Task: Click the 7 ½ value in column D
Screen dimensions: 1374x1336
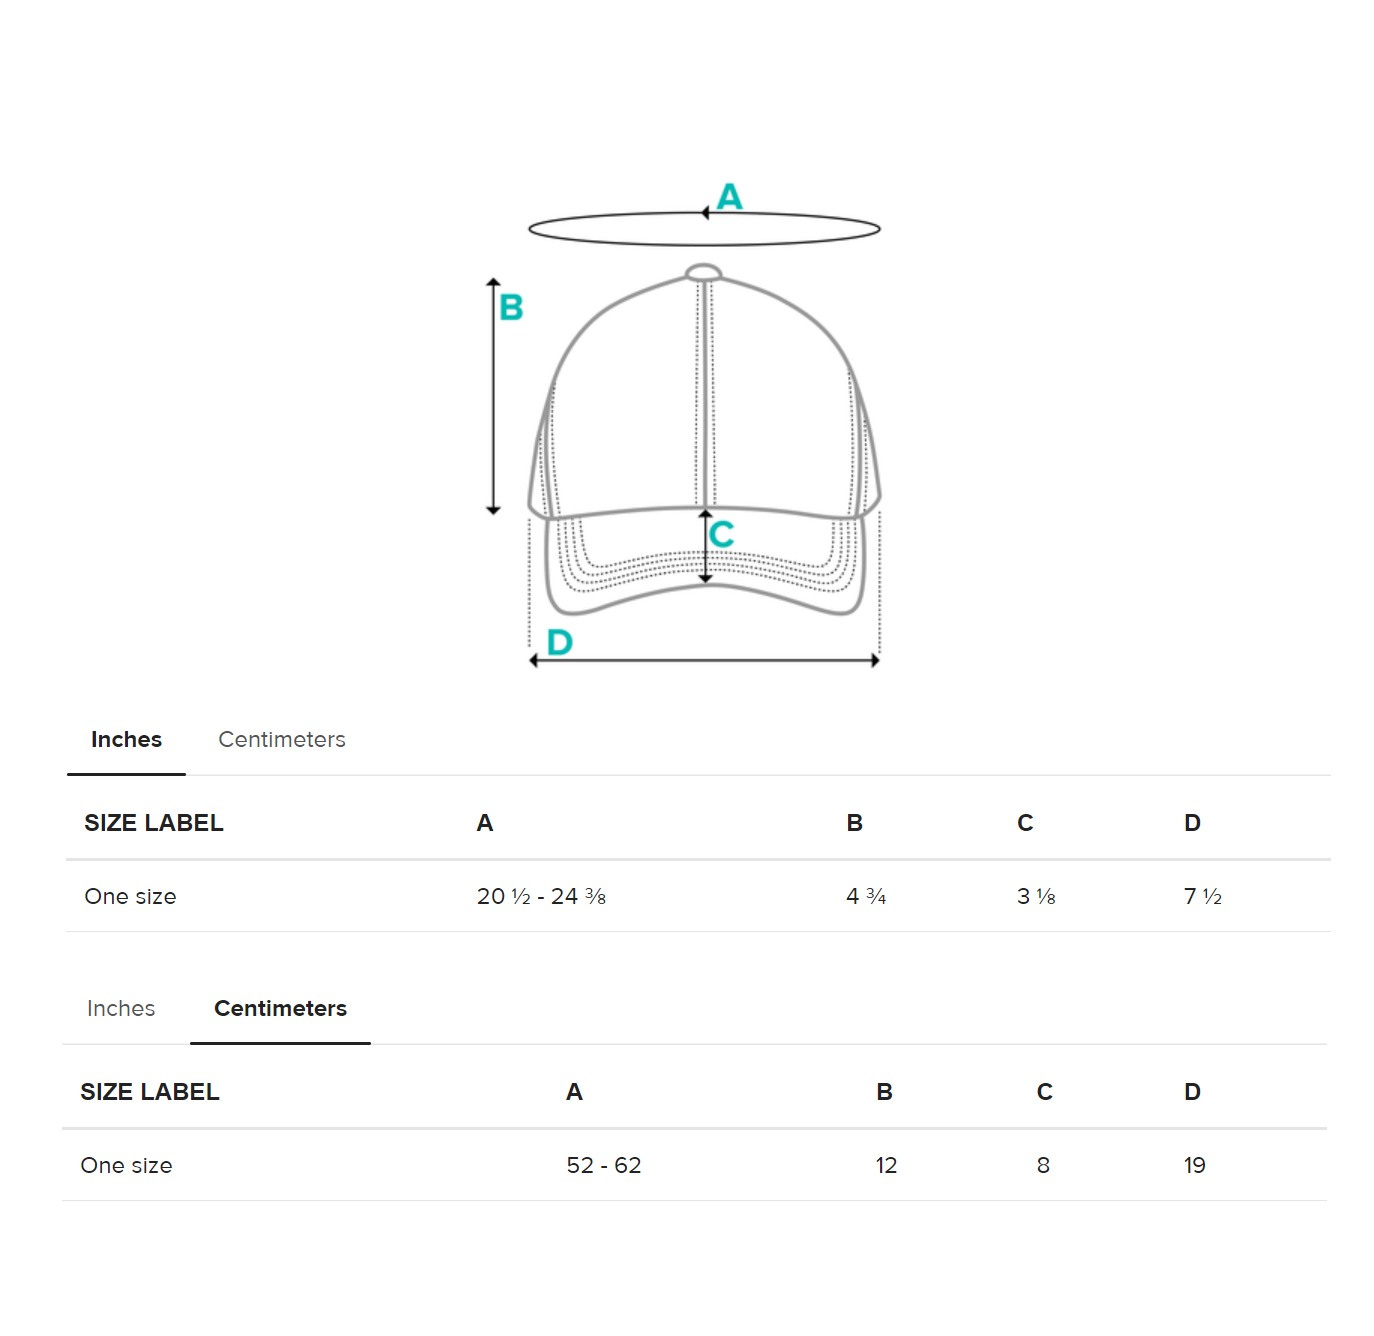Action: pyautogui.click(x=1202, y=897)
